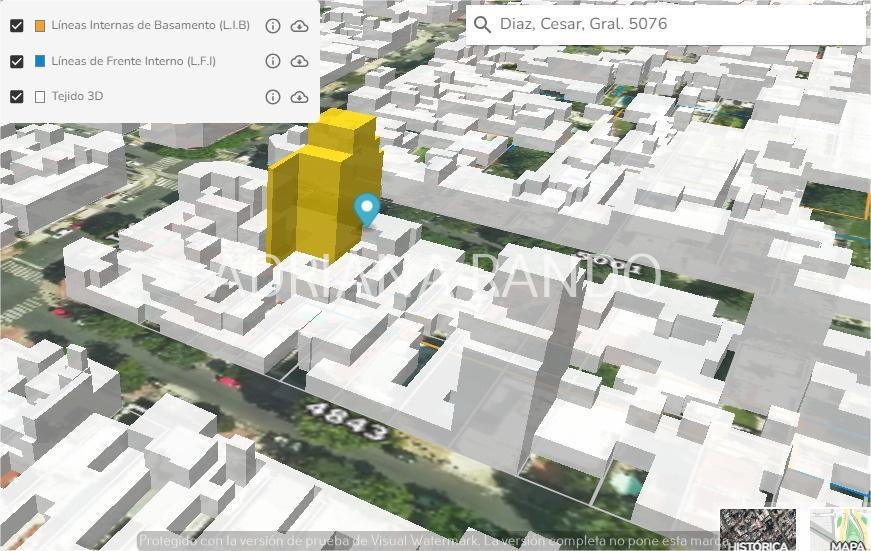The width and height of the screenshot is (871, 551).
Task: Download the Líneas de Frente Interno layer
Action: point(299,61)
